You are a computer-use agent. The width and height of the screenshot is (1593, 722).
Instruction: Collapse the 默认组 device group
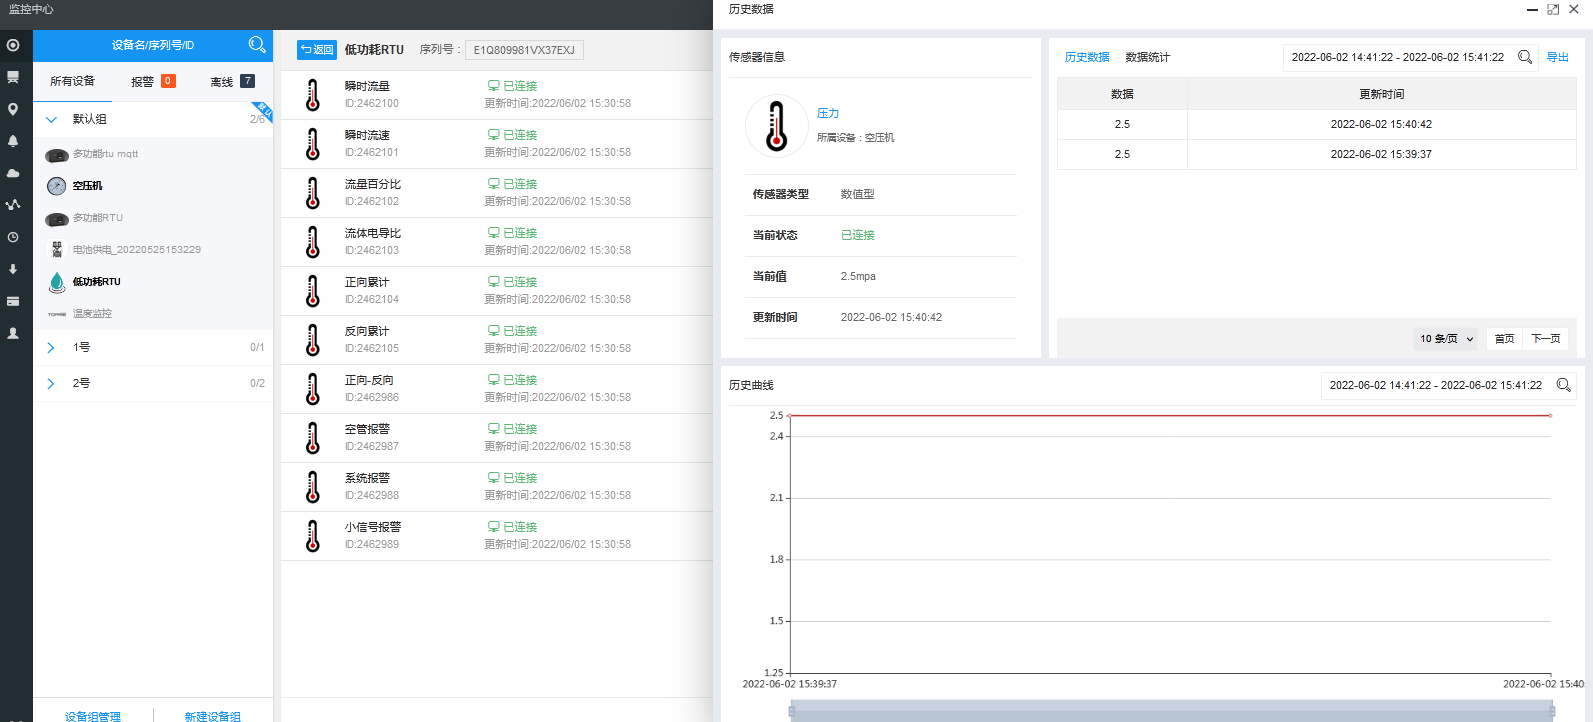coord(51,119)
